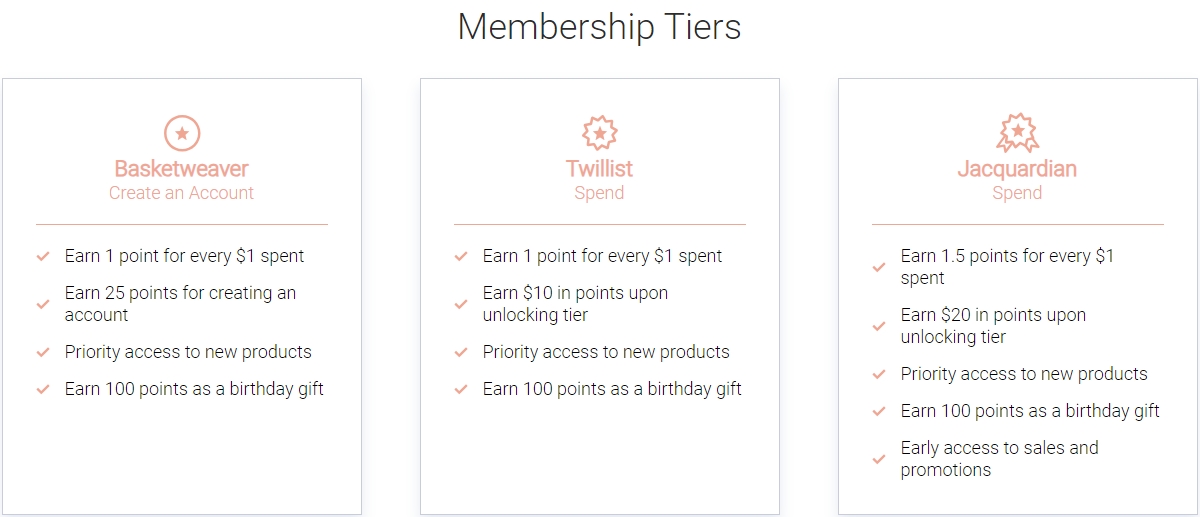Click 'Earn 25 points for creating an account'
Image resolution: width=1200 pixels, height=517 pixels.
coord(181,304)
